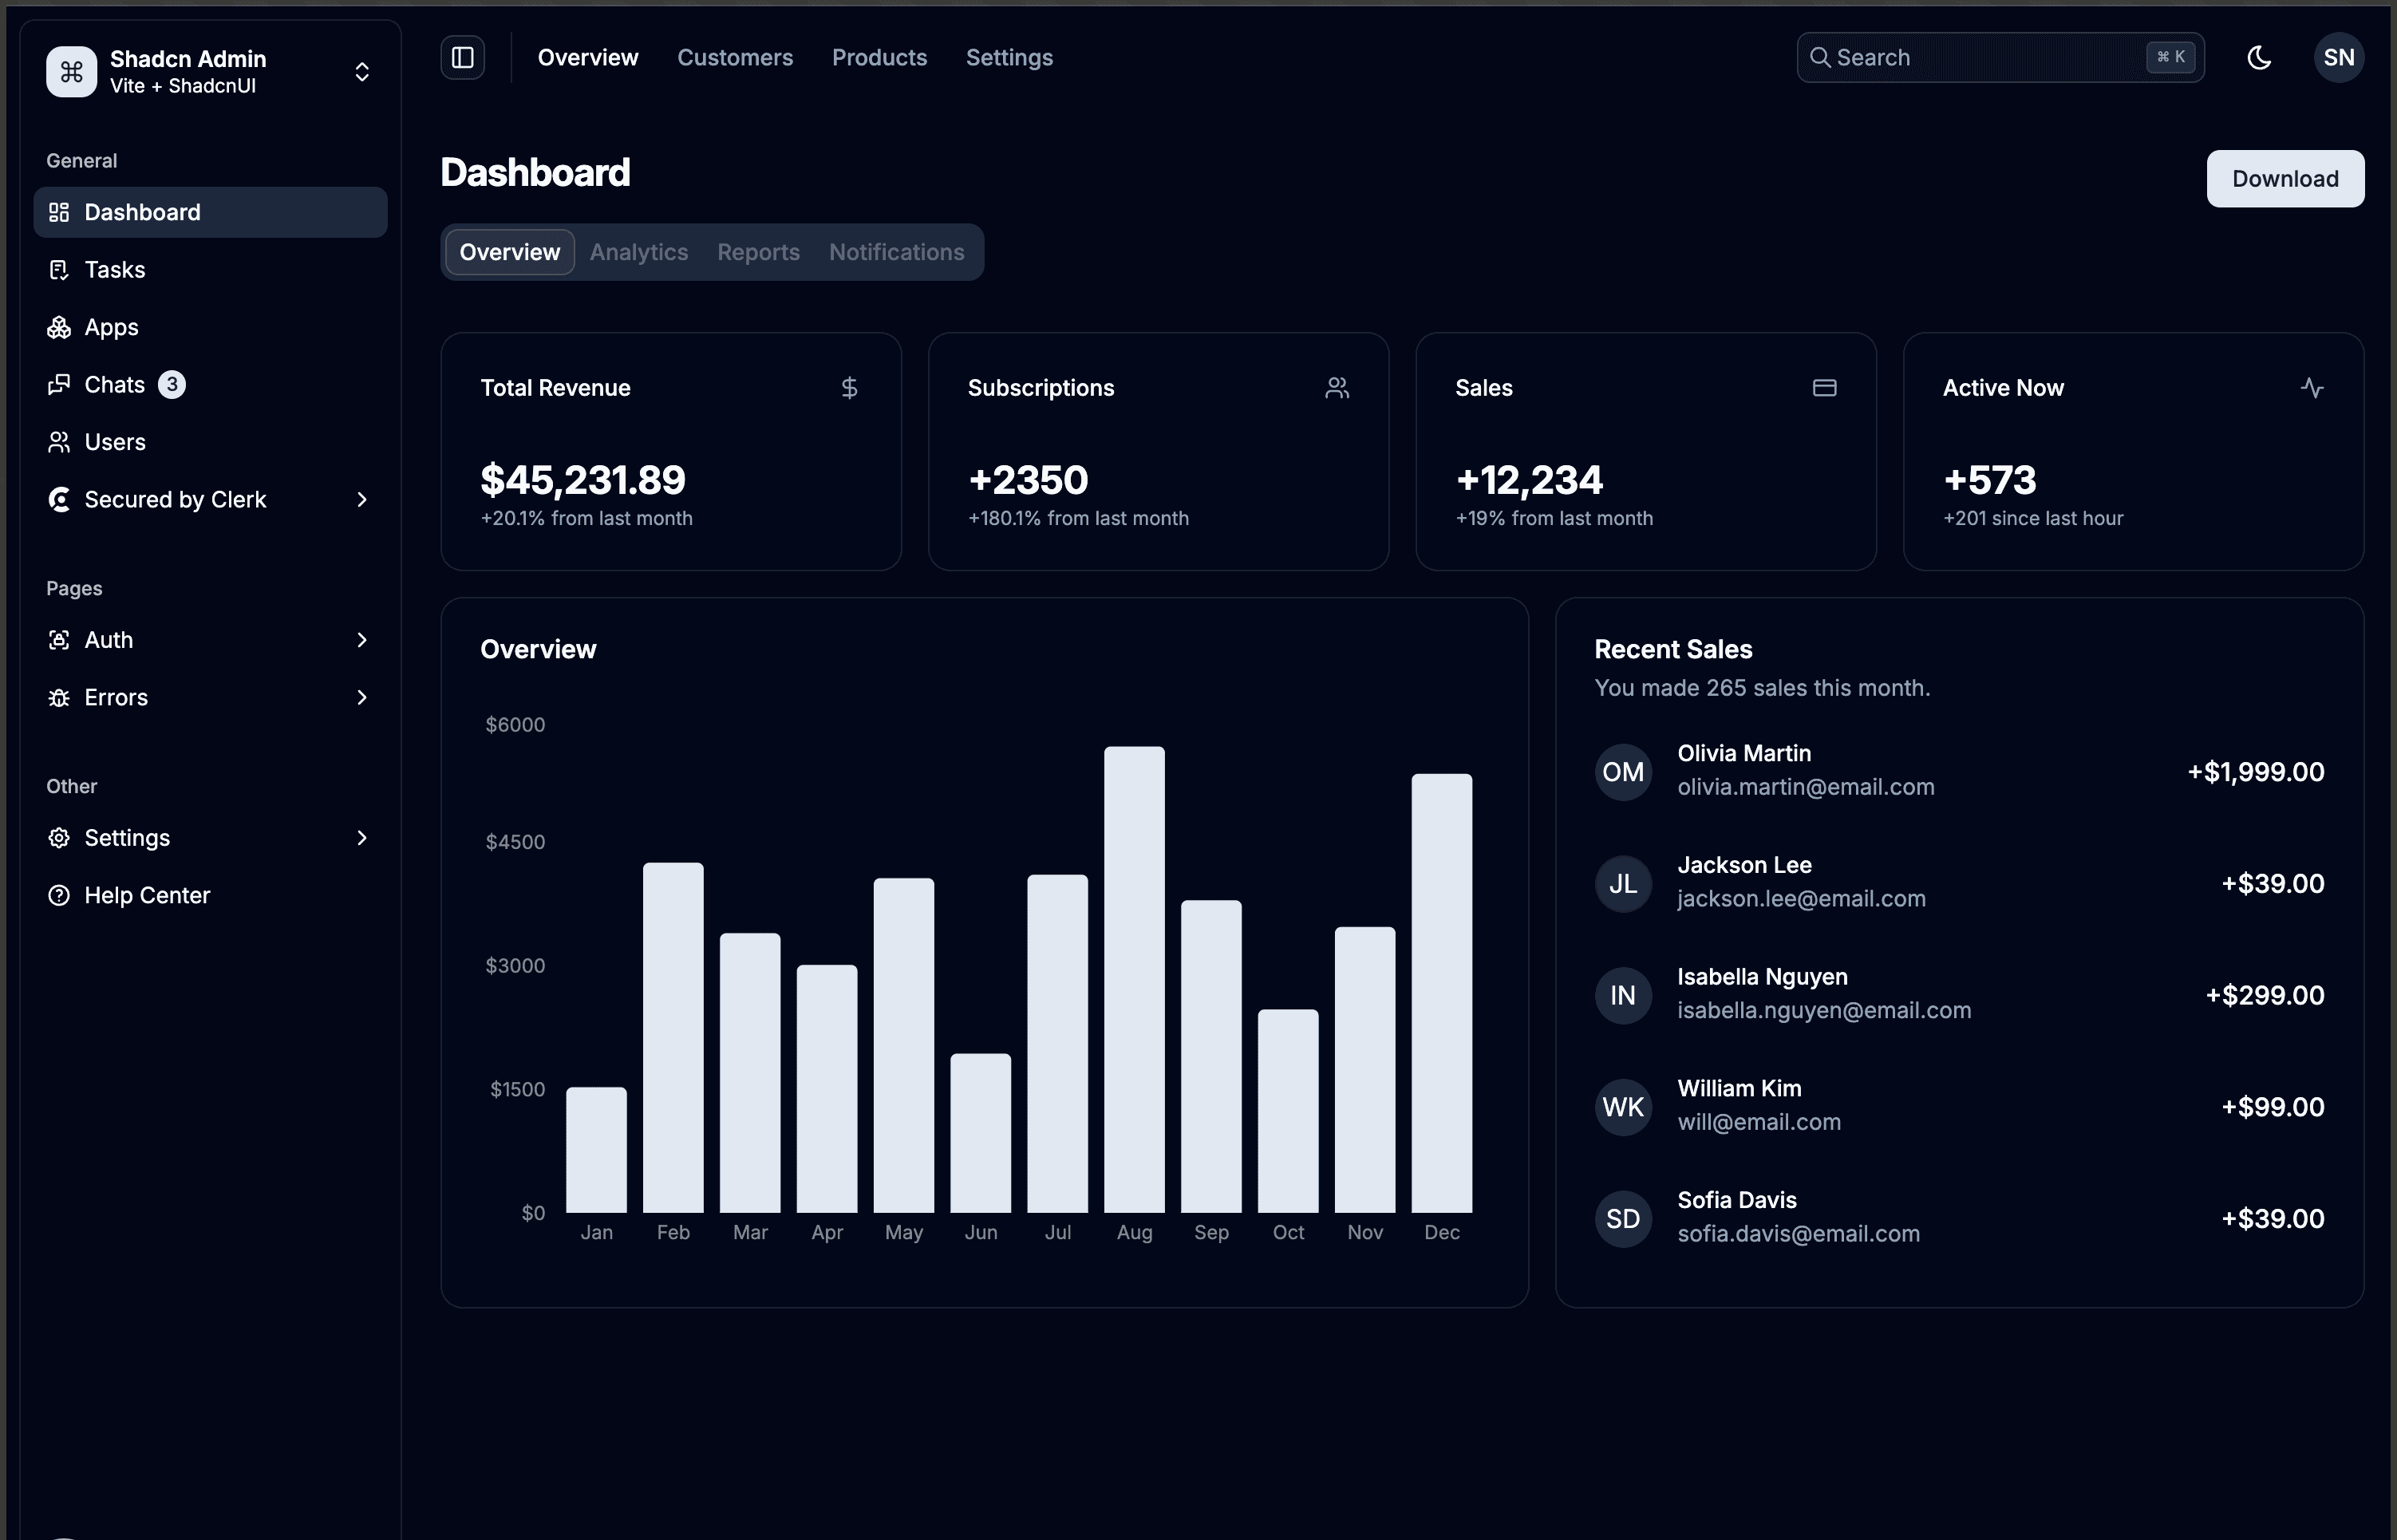Expand Secured by Clerk chevron
This screenshot has width=2397, height=1540.
pyautogui.click(x=362, y=500)
